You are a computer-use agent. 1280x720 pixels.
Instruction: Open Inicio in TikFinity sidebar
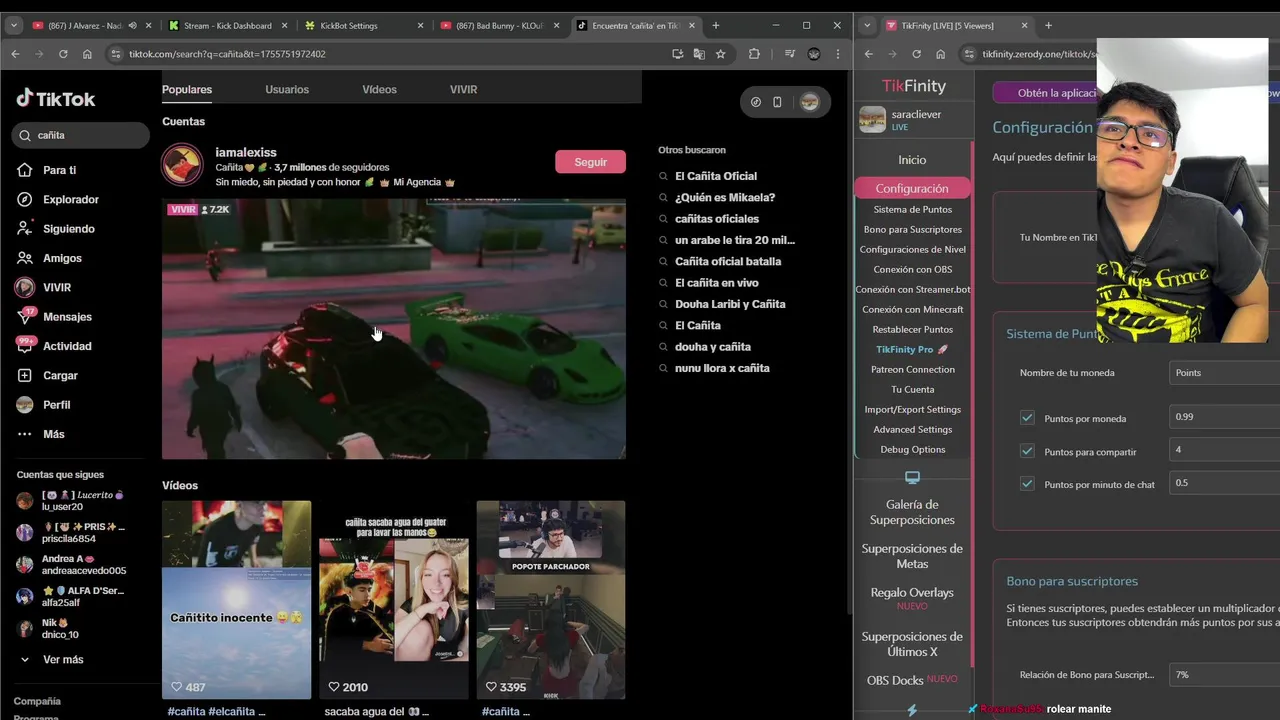click(x=912, y=159)
